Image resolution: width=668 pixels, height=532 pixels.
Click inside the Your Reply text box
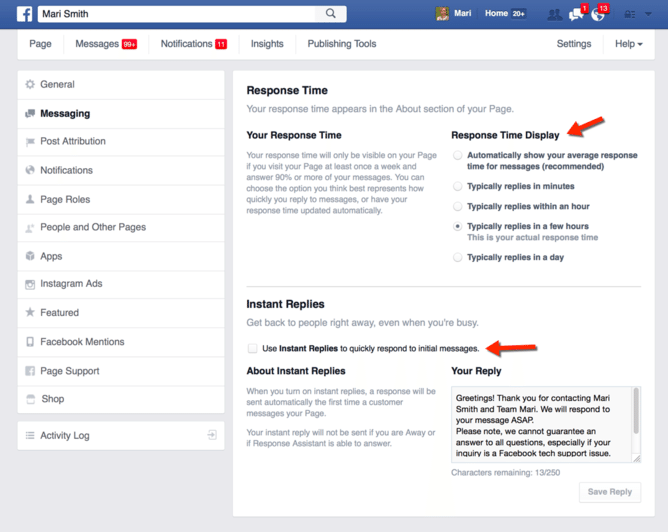(x=541, y=424)
